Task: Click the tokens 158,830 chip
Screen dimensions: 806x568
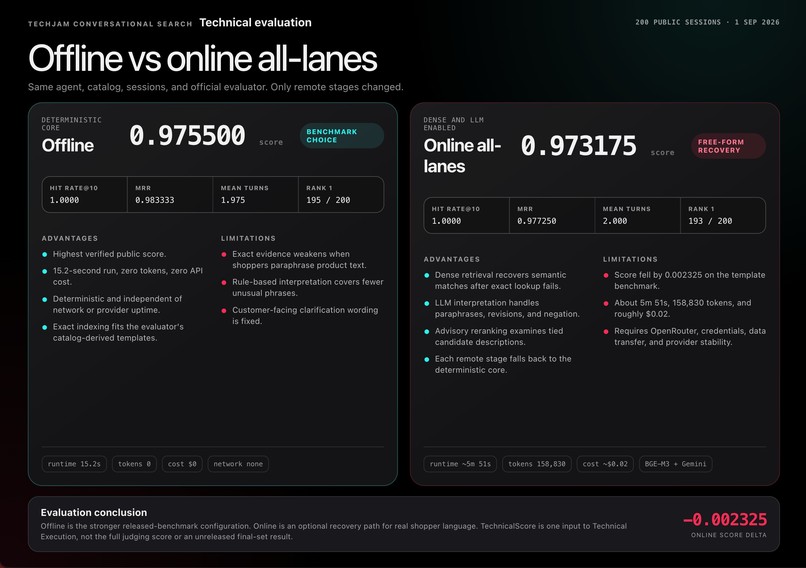Action: point(537,464)
